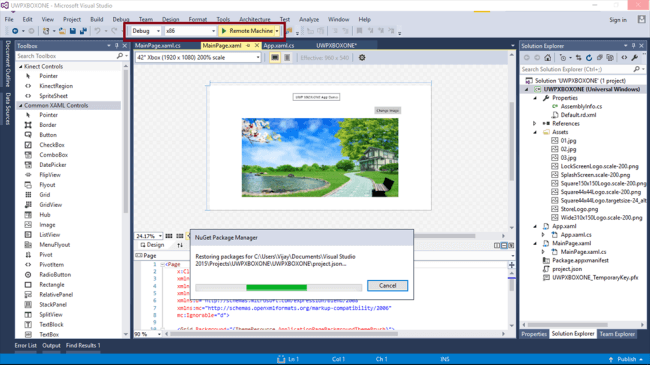650x365 pixels.
Task: Click the magnifier icon in Search Toolbox
Action: point(120,56)
